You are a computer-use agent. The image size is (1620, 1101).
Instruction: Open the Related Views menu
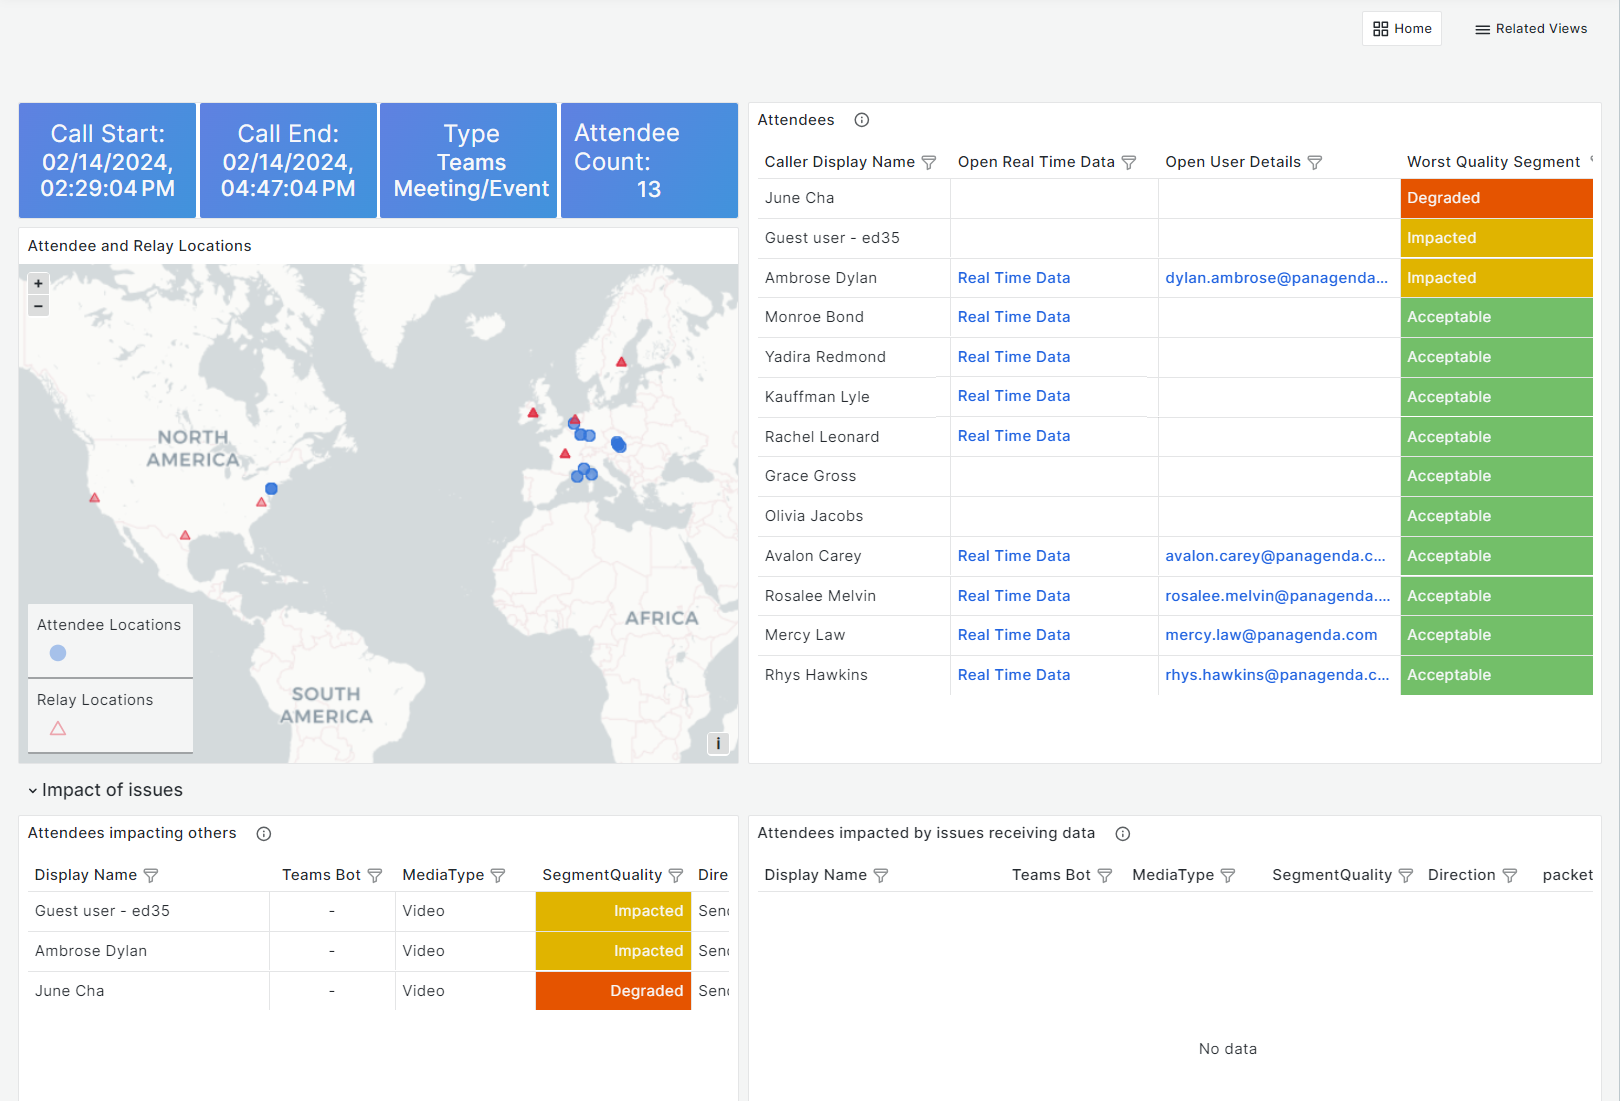tap(1531, 29)
